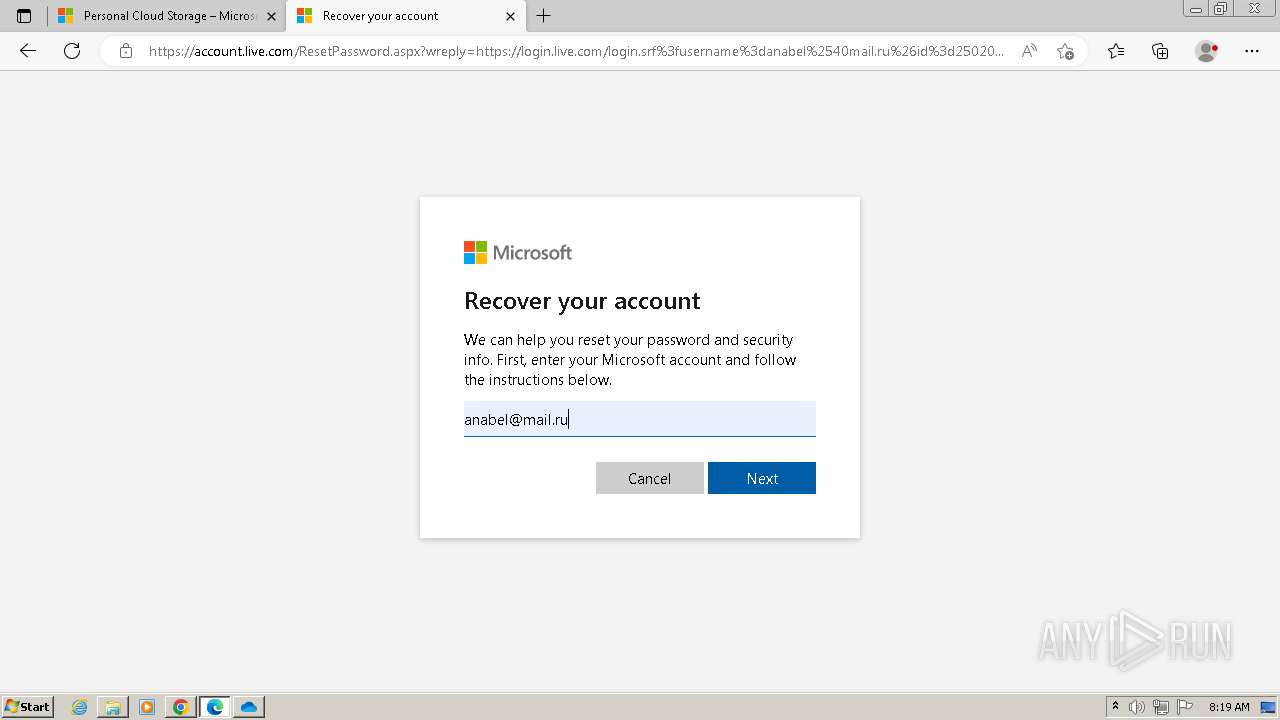
Task: Launch Google Chrome from taskbar
Action: point(181,707)
